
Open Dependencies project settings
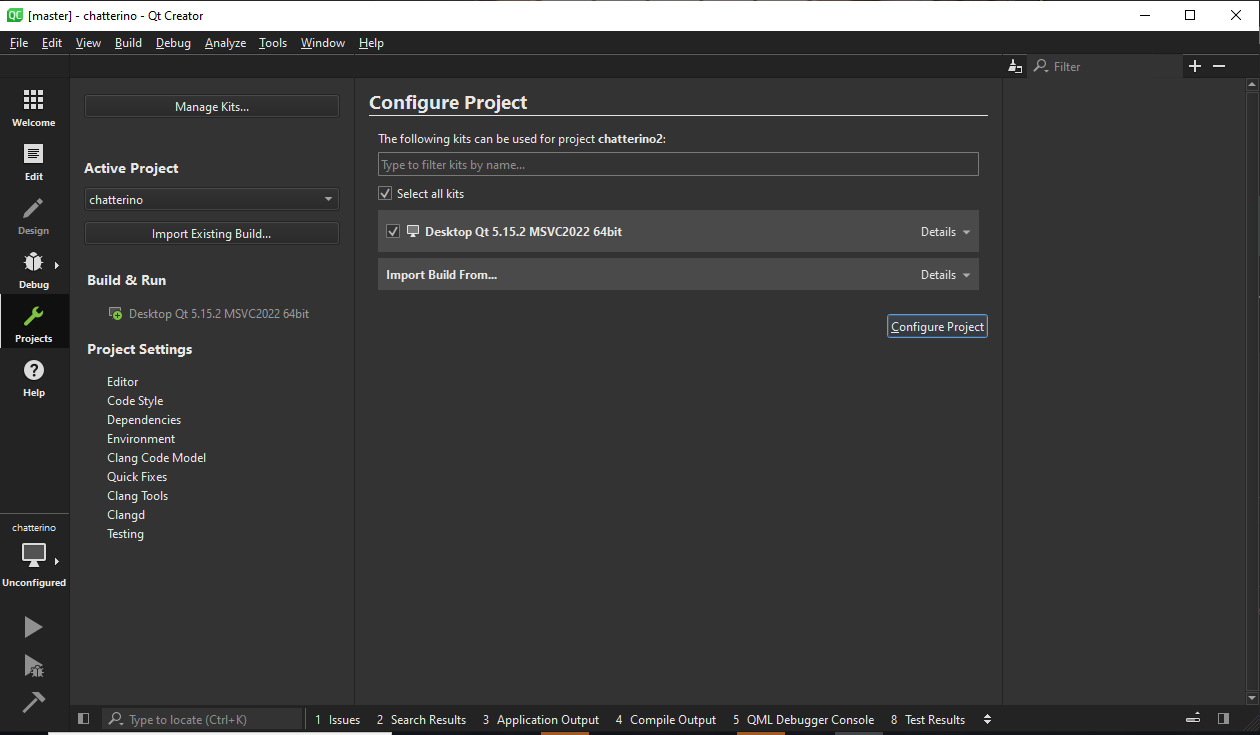[x=144, y=420]
